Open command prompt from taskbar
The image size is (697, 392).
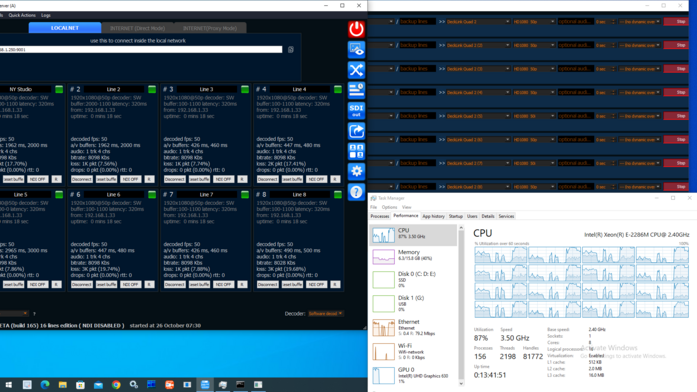coord(240,384)
